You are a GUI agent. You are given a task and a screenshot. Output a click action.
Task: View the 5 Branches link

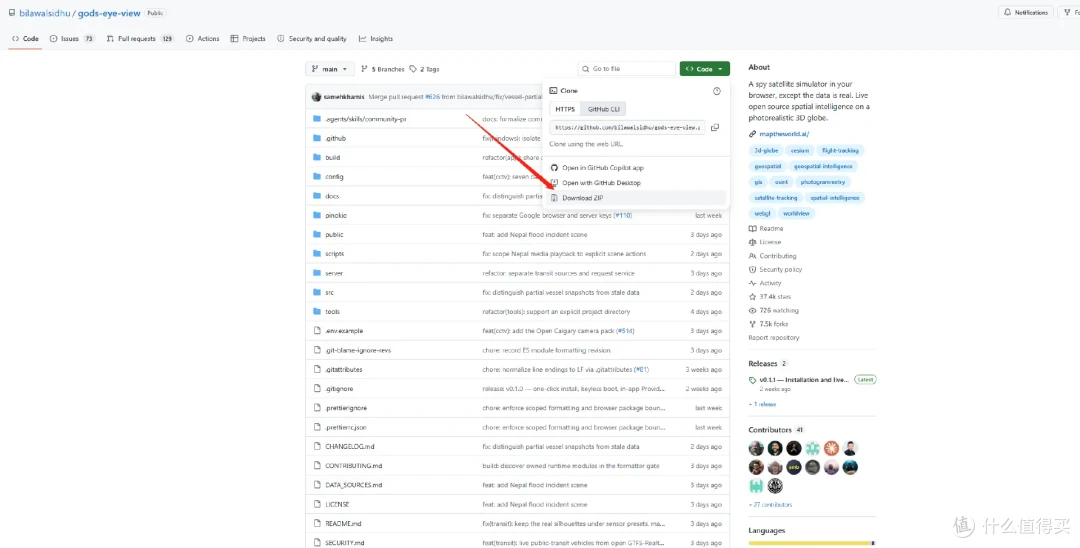pos(382,70)
